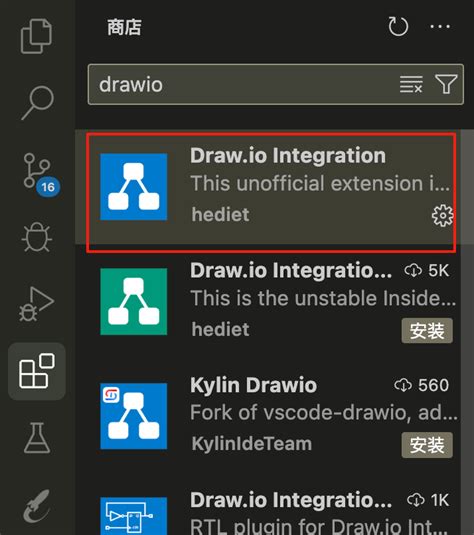Open manage gear for Draw.io Integration
Image resolution: width=474 pixels, height=535 pixels.
(442, 215)
